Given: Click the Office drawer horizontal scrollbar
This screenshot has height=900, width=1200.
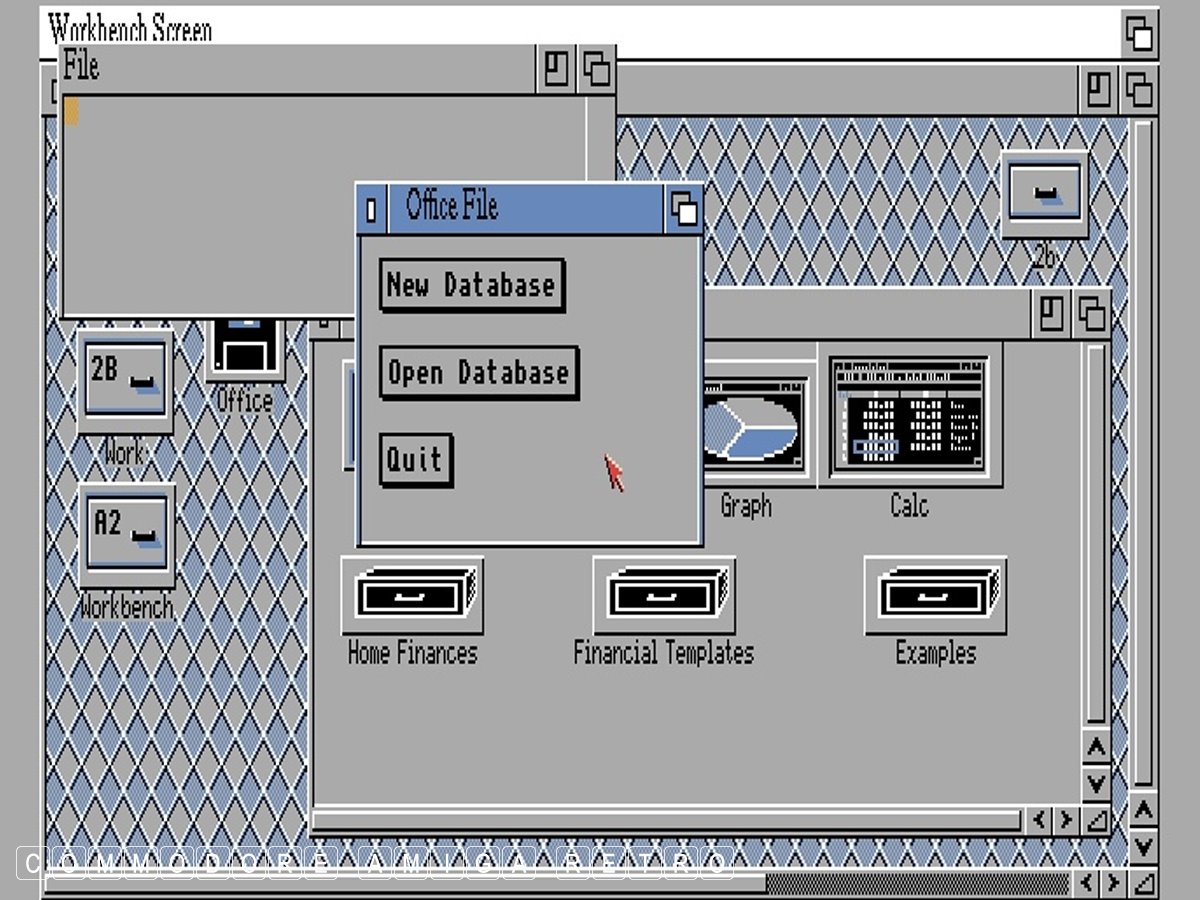Looking at the screenshot, I should click(x=665, y=821).
